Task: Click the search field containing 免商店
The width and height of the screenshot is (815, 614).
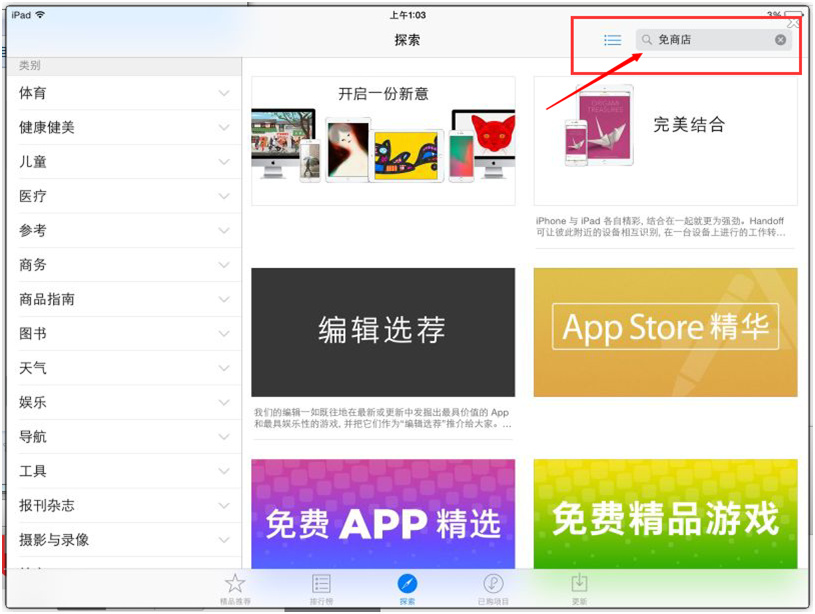Action: click(714, 40)
